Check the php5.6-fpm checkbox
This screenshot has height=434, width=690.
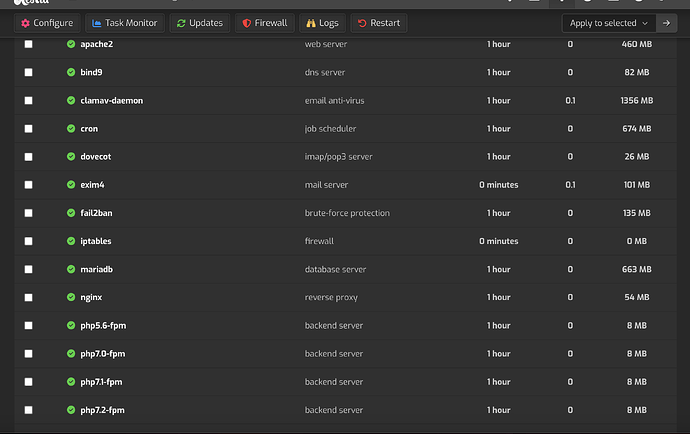click(x=29, y=325)
